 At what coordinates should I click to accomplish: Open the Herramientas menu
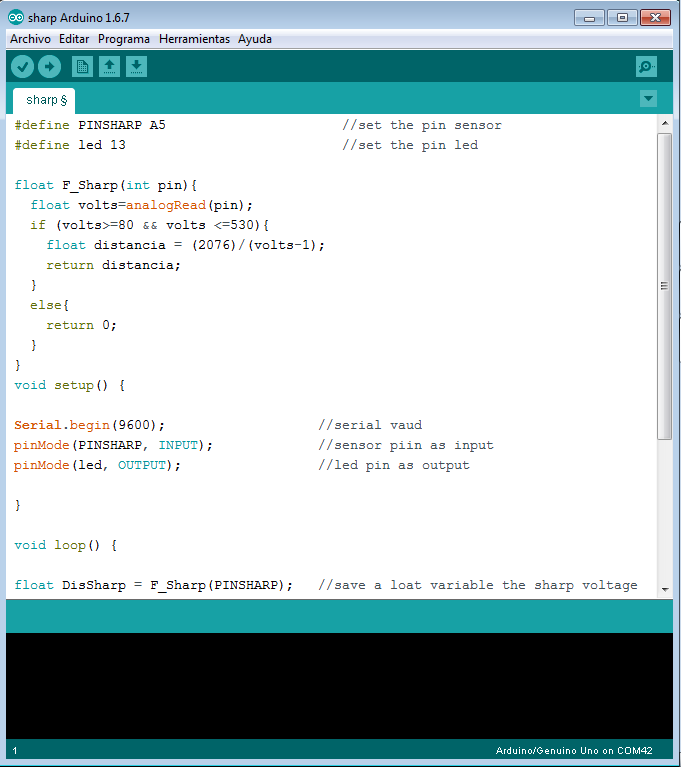(x=194, y=39)
